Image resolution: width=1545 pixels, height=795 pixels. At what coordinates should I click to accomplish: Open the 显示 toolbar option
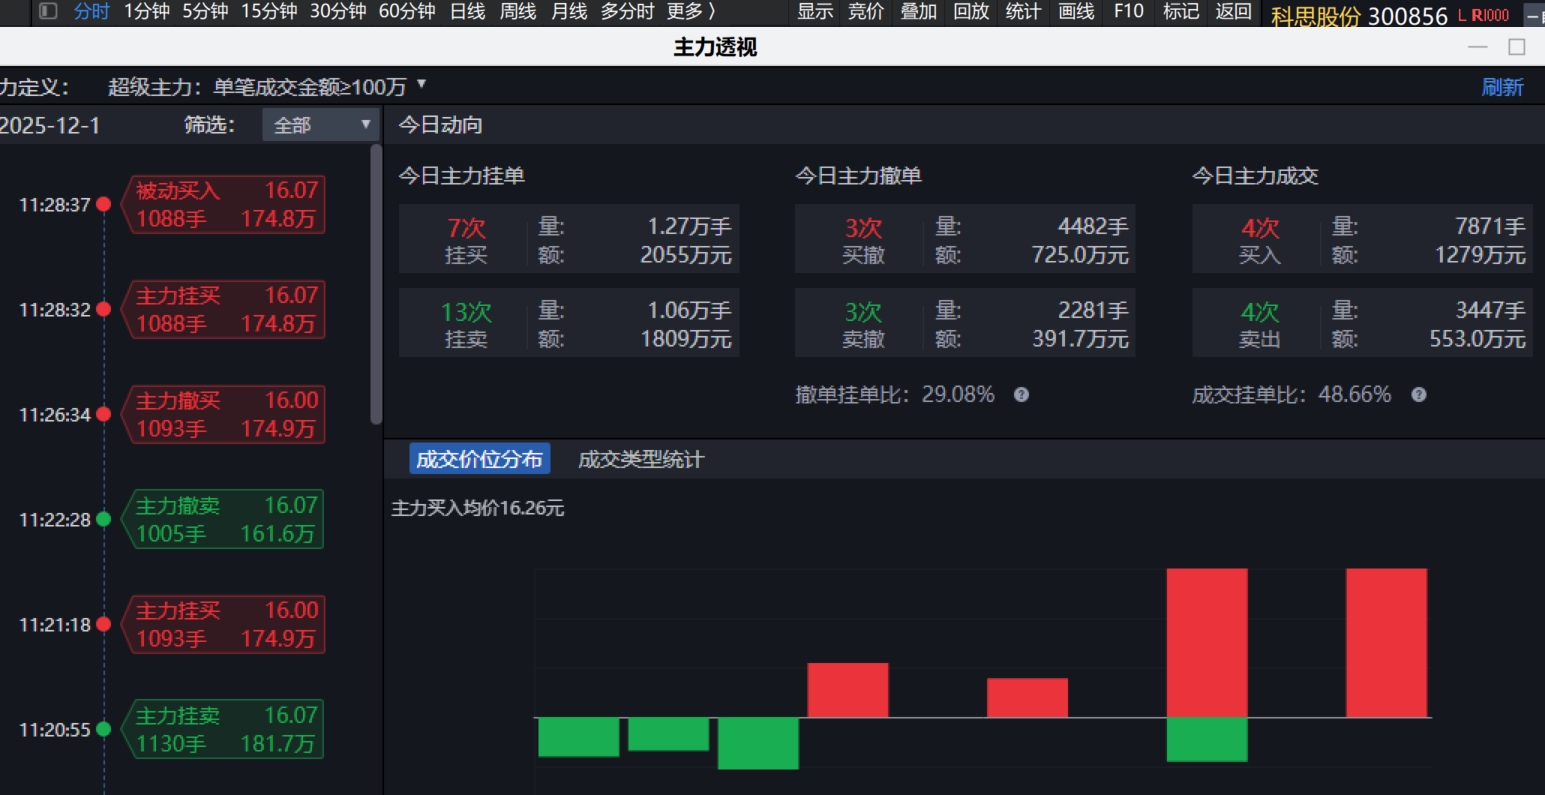tap(815, 12)
